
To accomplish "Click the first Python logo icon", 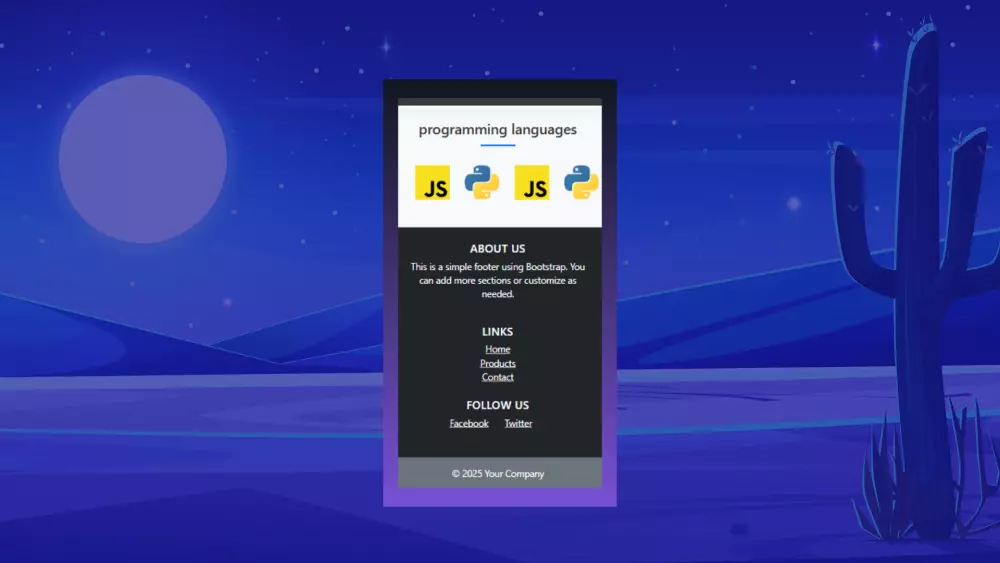I will pos(482,182).
